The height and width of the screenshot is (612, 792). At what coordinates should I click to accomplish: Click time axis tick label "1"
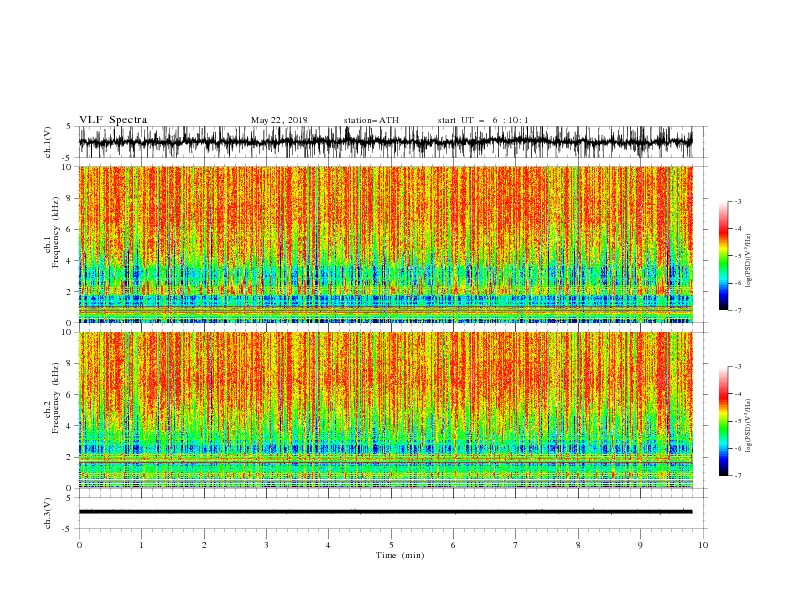click(141, 545)
